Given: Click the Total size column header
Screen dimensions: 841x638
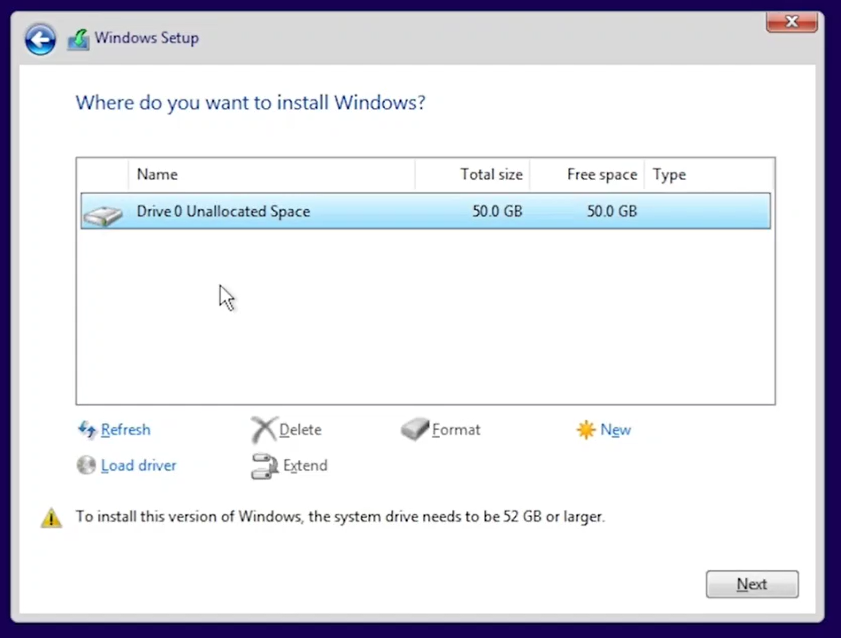Looking at the screenshot, I should pos(490,174).
